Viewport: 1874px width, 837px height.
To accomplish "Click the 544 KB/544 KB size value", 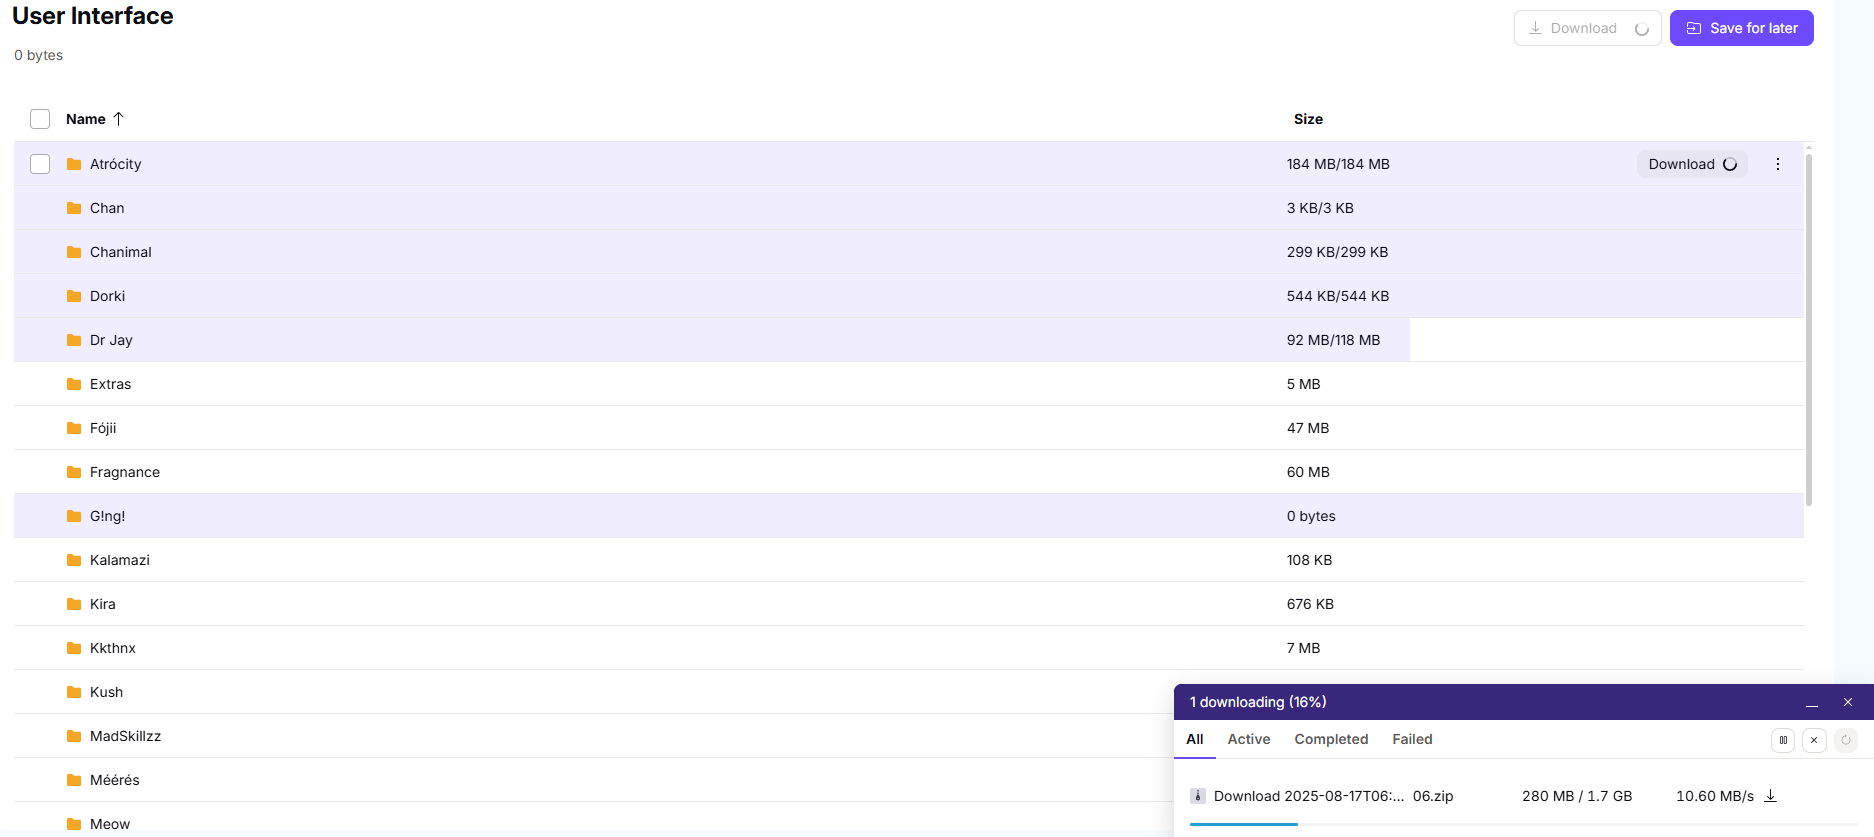I will coord(1338,296).
